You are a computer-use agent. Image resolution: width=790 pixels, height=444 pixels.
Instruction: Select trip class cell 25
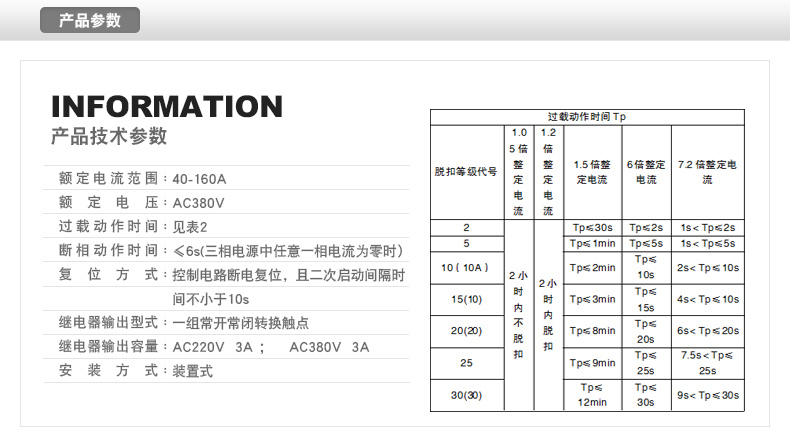point(467,363)
